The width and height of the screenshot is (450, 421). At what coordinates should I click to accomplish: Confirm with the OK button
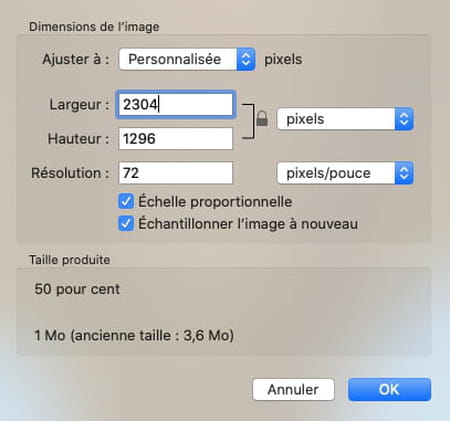click(389, 389)
